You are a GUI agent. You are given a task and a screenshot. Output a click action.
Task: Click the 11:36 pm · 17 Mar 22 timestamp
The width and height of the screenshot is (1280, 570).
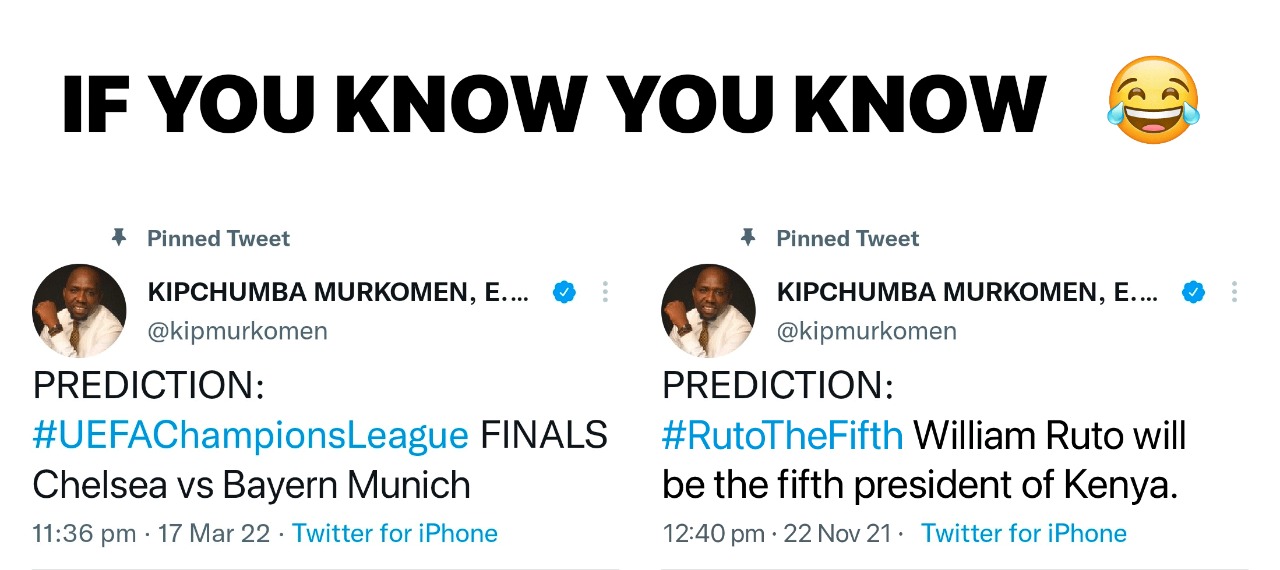(151, 534)
